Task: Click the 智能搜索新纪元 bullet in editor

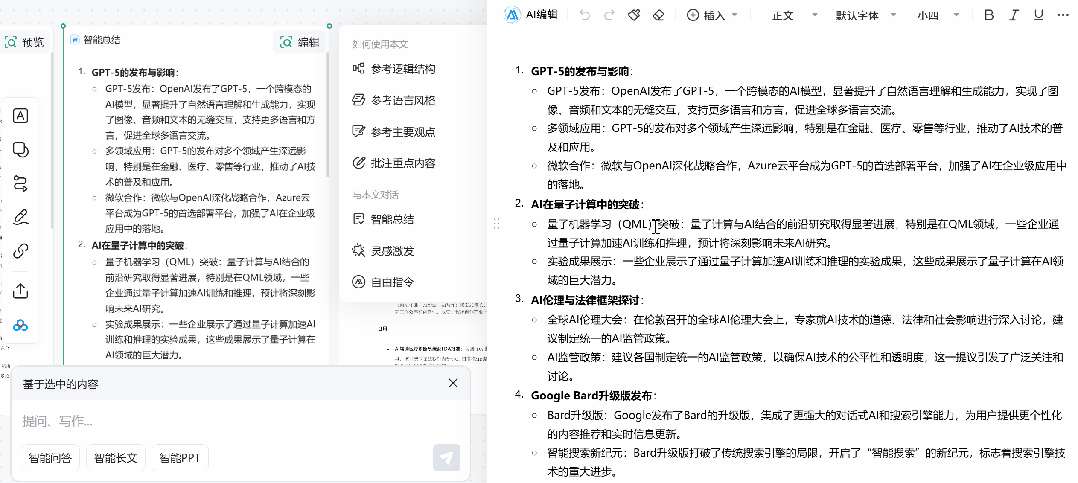Action: click(x=806, y=462)
